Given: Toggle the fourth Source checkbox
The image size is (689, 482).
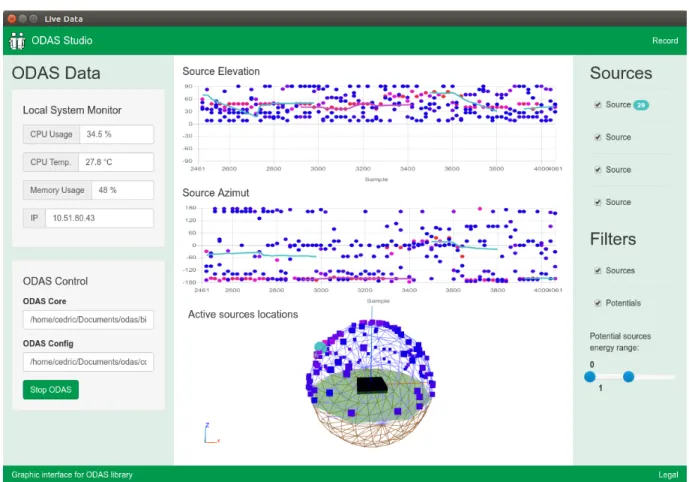Looking at the screenshot, I should [598, 202].
